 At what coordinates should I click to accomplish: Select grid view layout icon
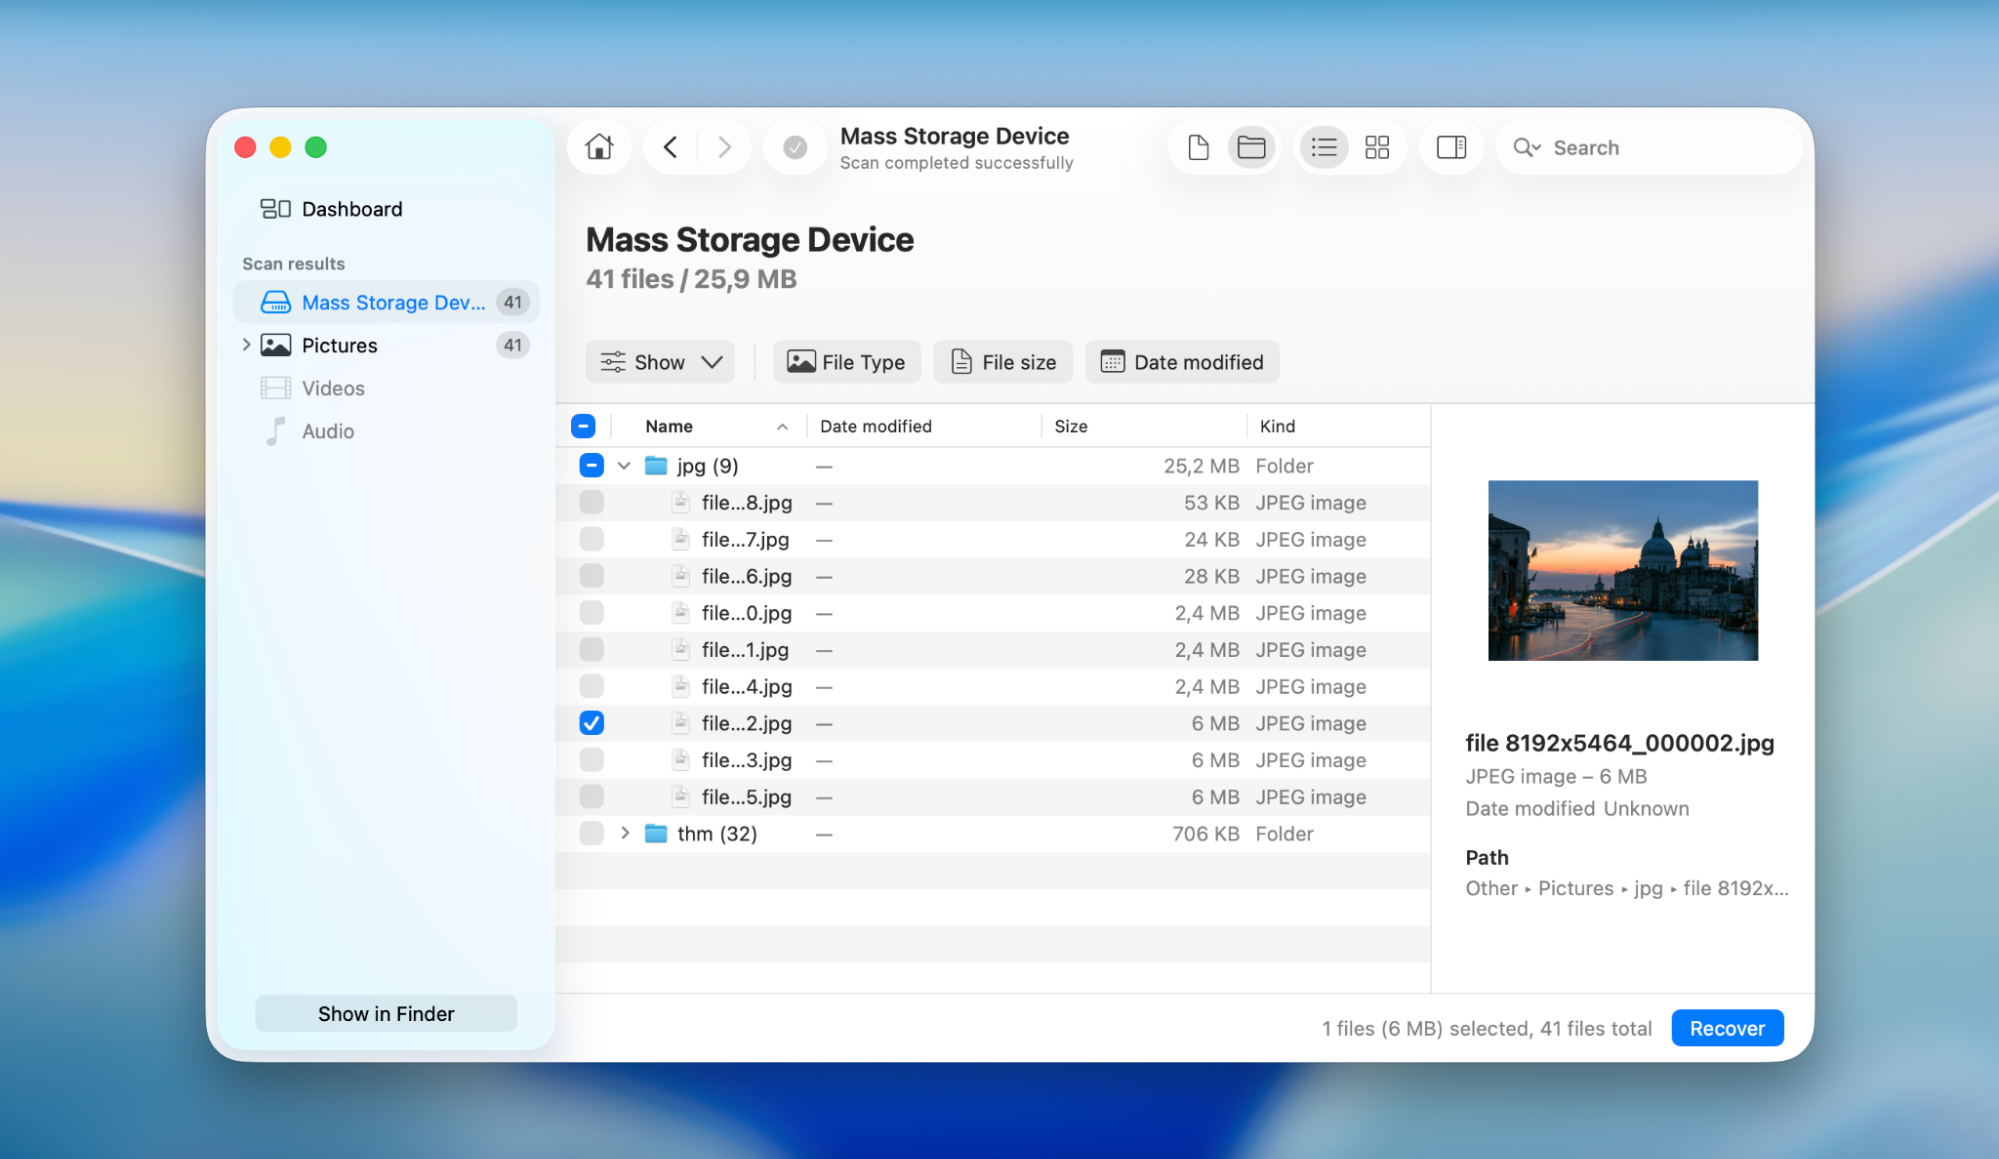pyautogui.click(x=1377, y=147)
